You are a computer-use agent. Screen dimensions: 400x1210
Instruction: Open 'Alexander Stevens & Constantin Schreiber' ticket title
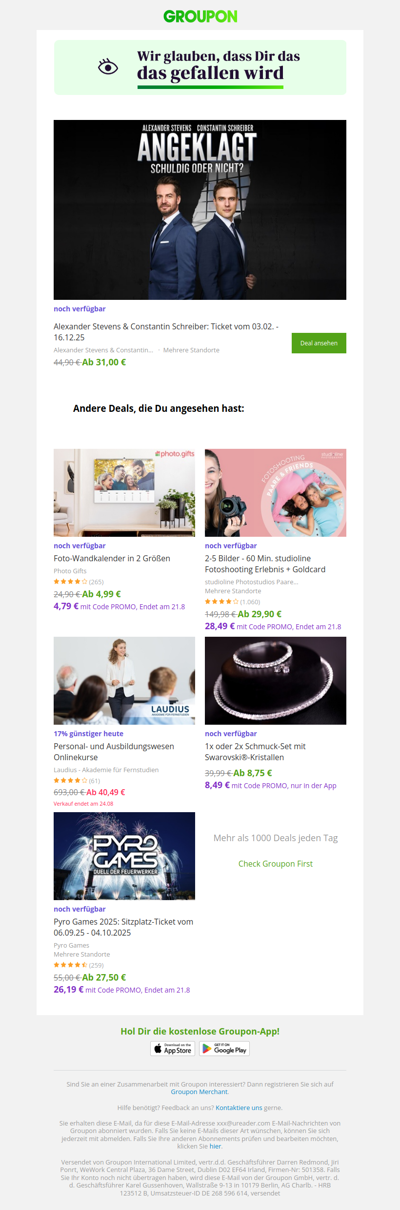pos(167,331)
